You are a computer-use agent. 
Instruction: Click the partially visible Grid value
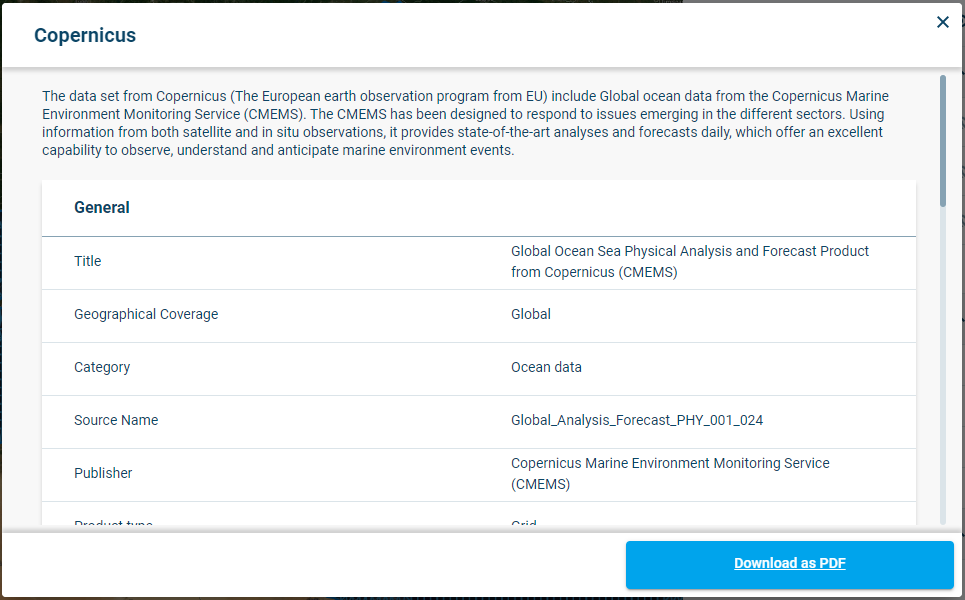pyautogui.click(x=524, y=524)
